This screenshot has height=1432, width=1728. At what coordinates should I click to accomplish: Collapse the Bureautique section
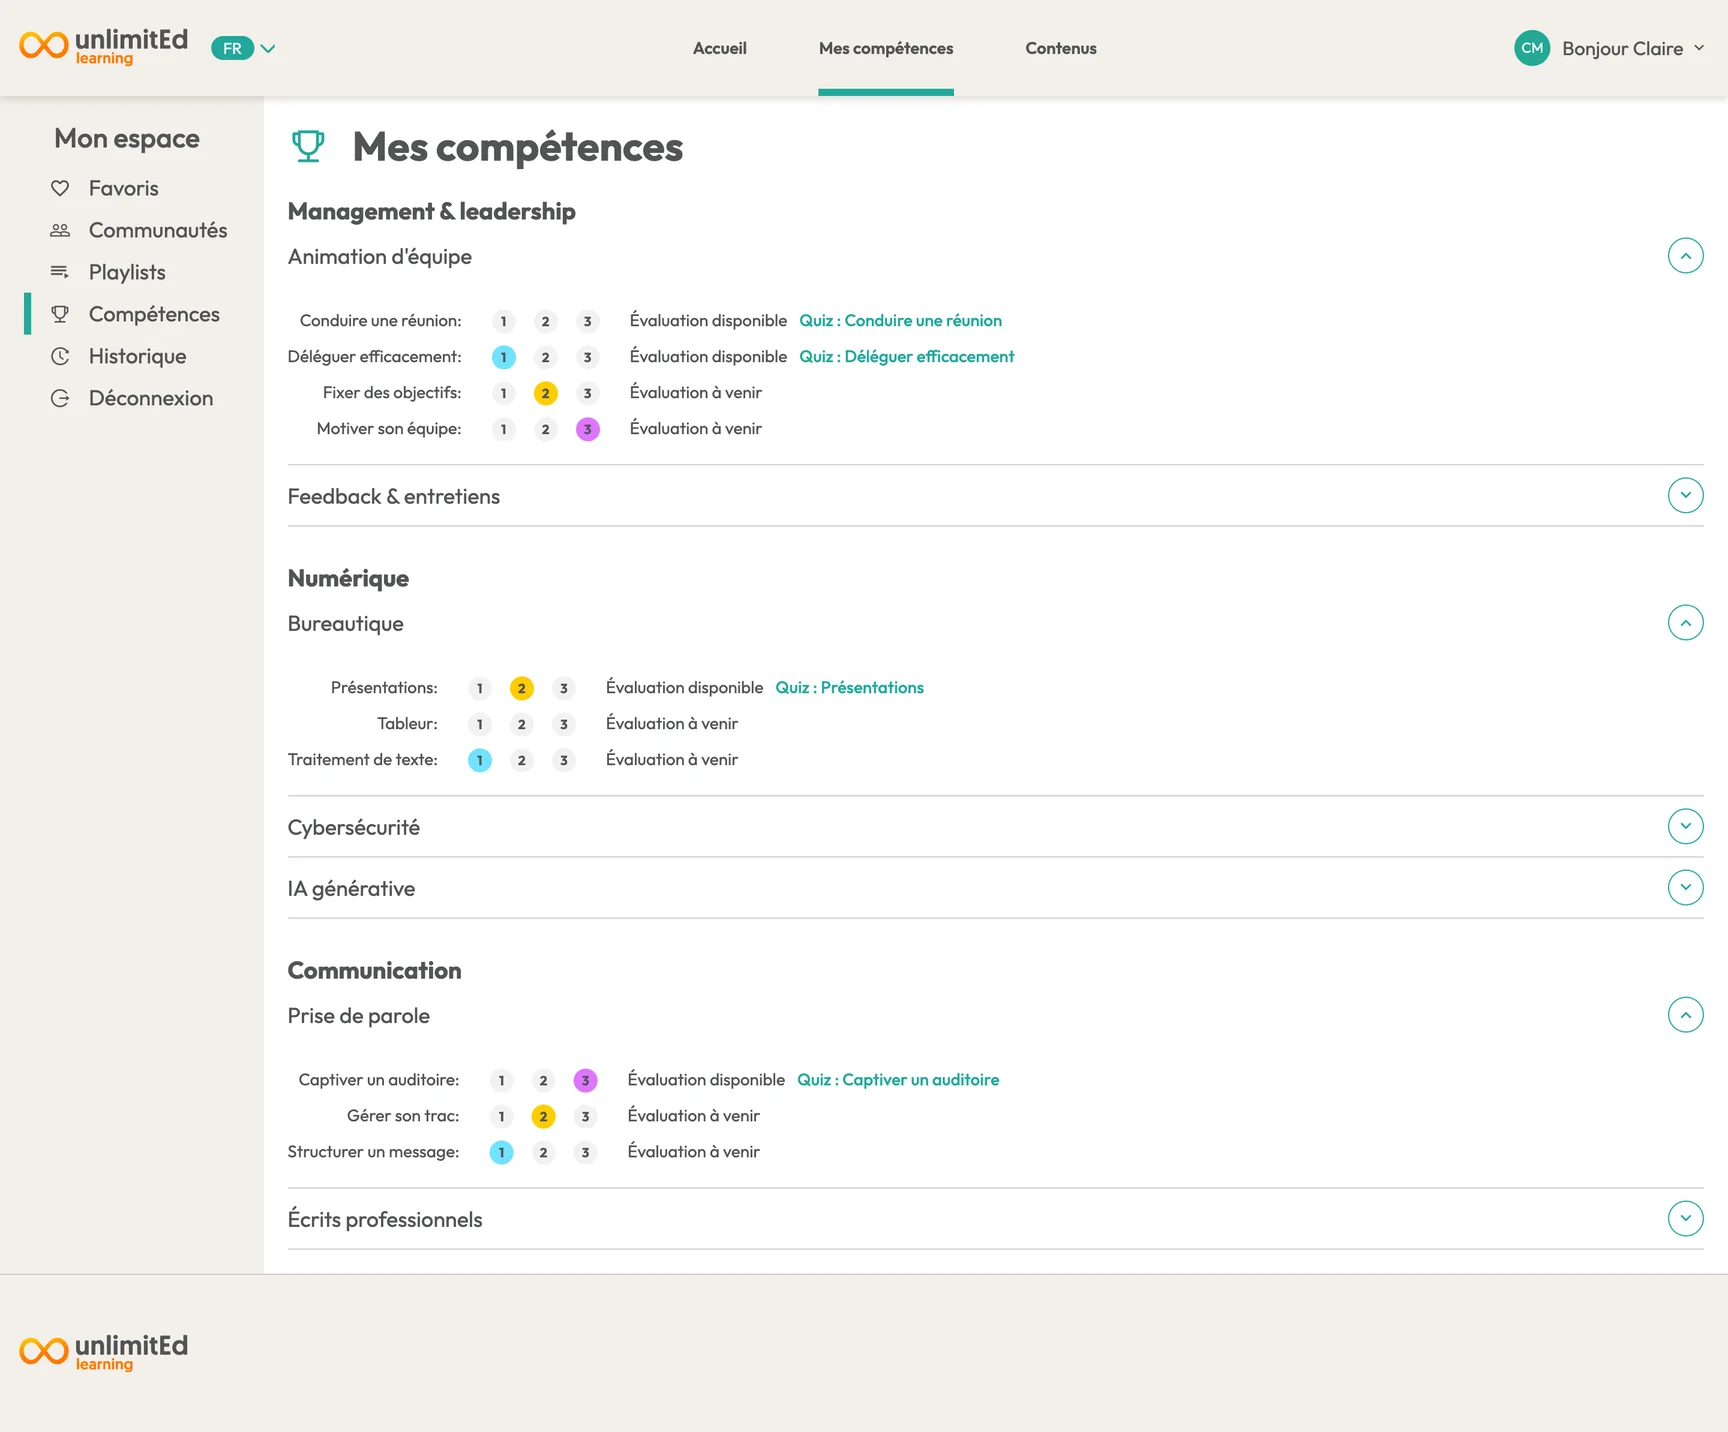point(1686,623)
